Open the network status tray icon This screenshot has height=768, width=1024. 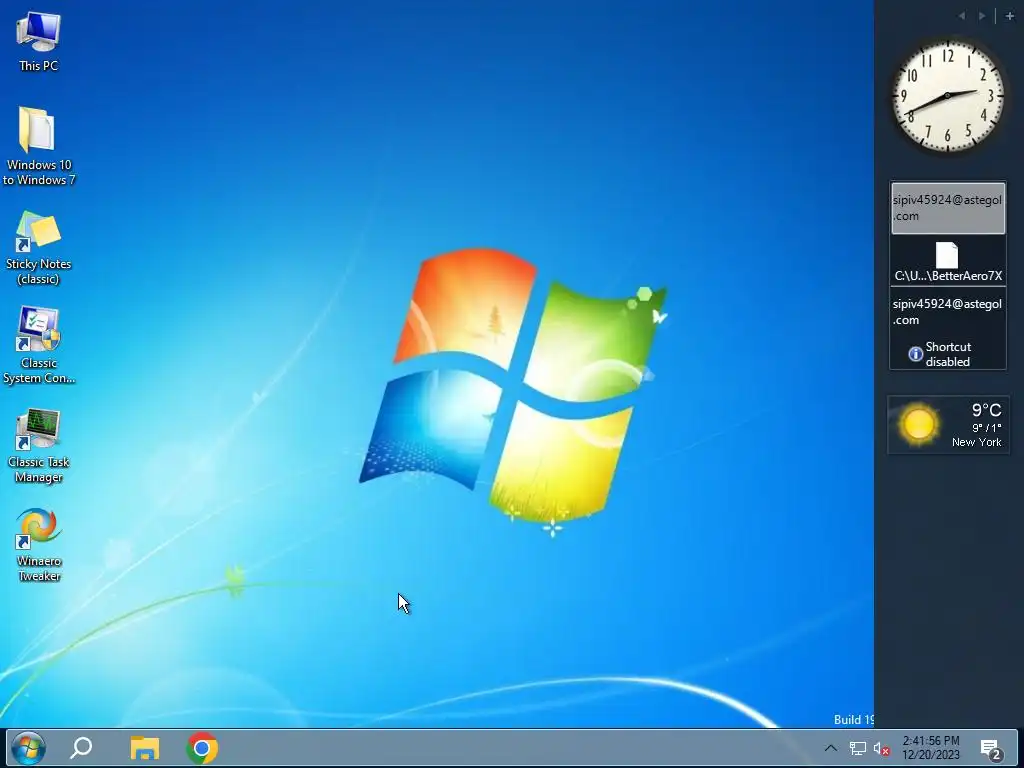(857, 748)
